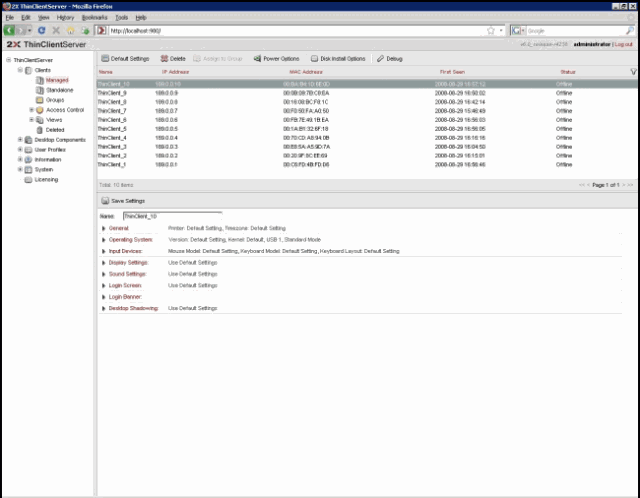The height and width of the screenshot is (498, 640).
Task: Click the Disk Install Options icon
Action: [x=314, y=58]
